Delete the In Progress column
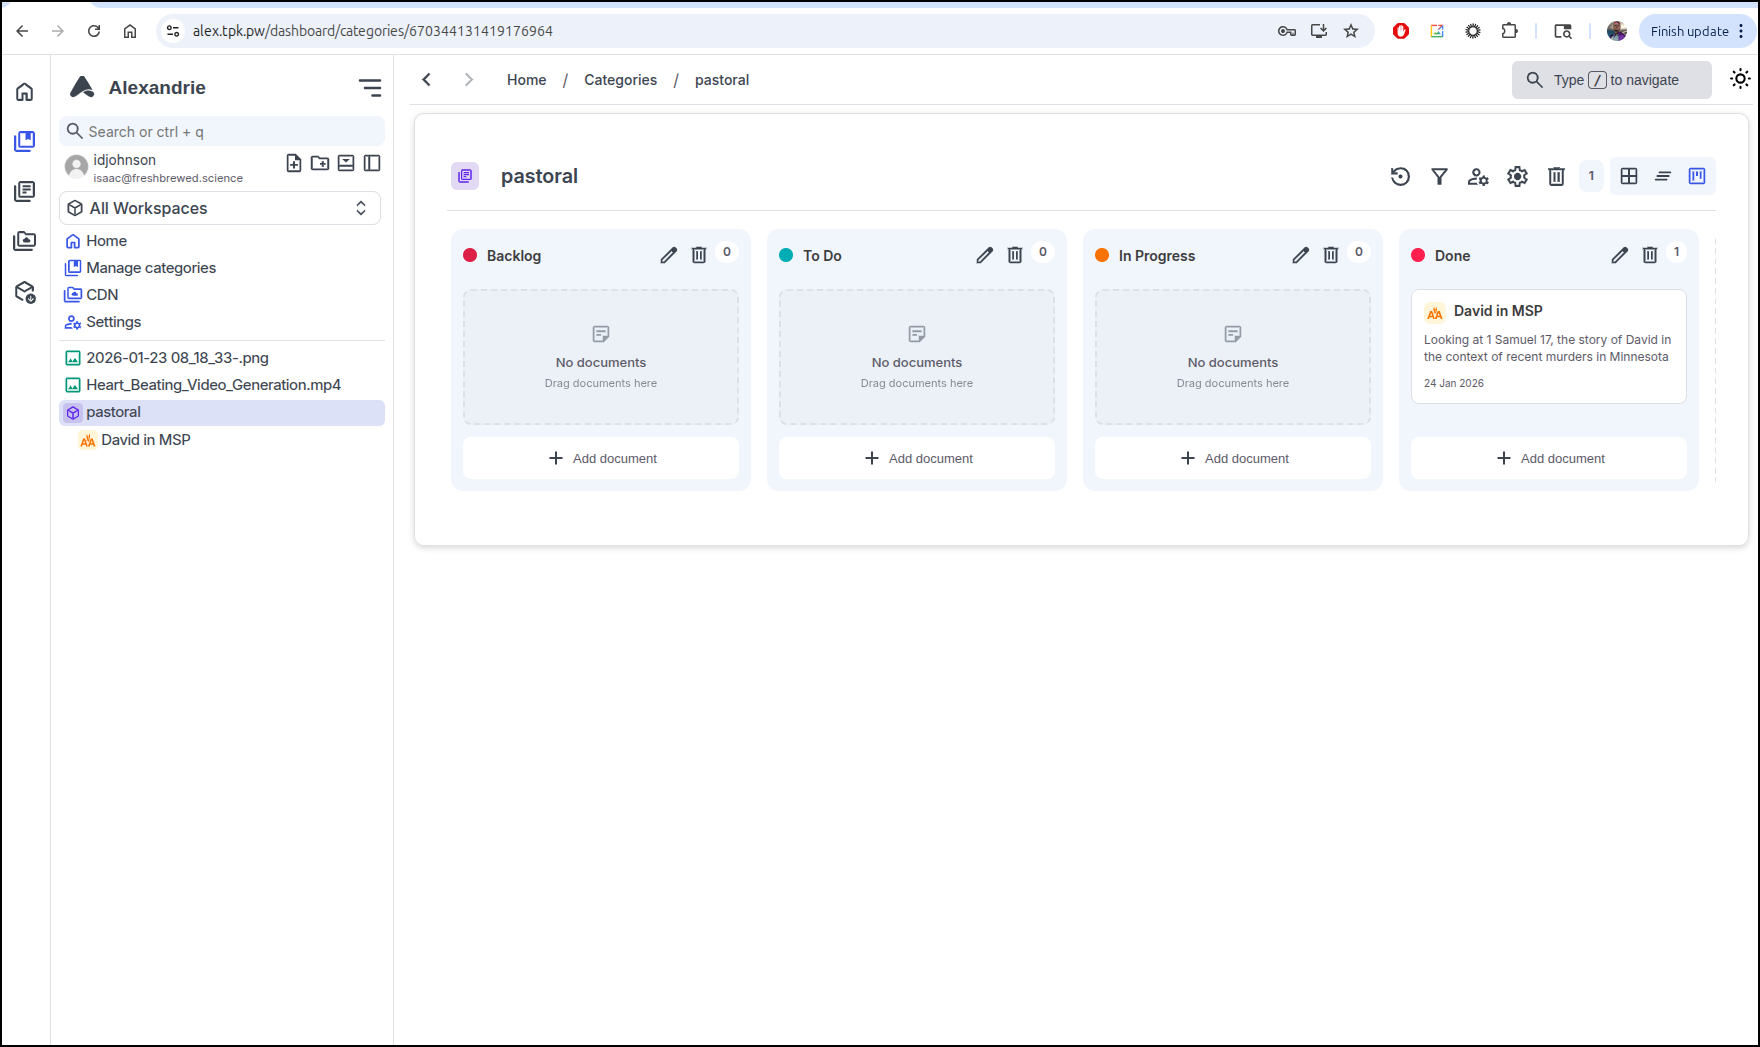The height and width of the screenshot is (1047, 1760). pos(1330,255)
